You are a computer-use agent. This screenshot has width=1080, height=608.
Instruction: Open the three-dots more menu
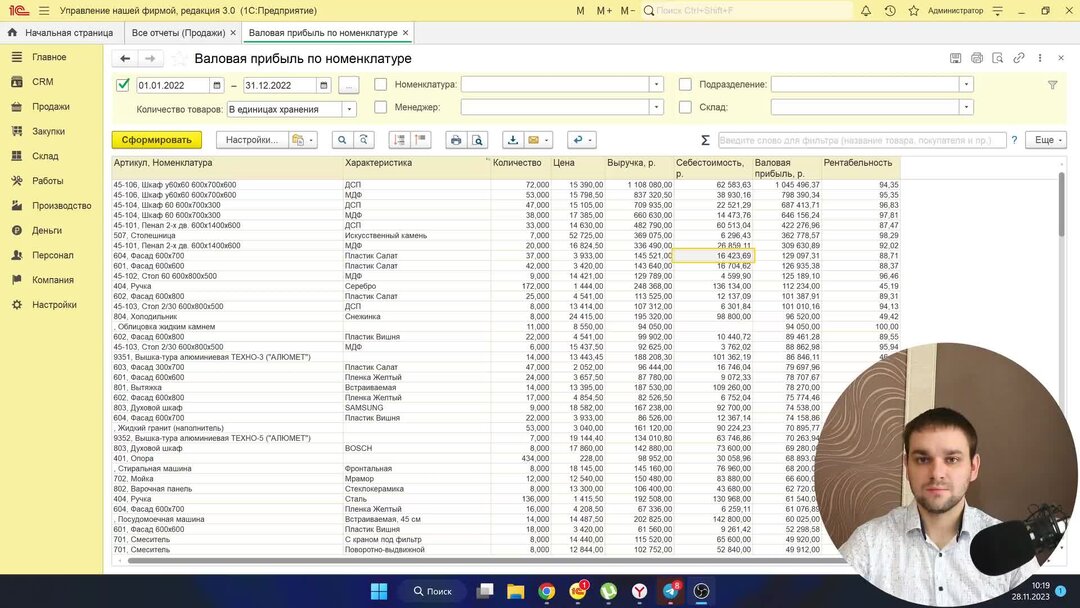pyautogui.click(x=1040, y=59)
